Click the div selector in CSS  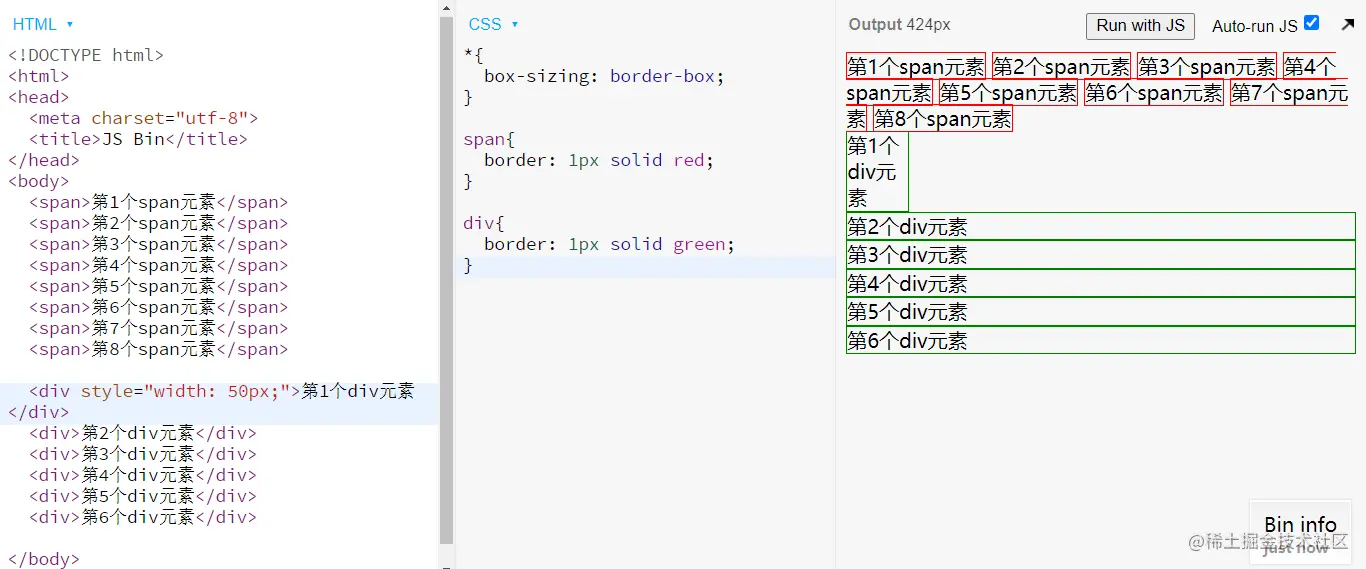(485, 223)
